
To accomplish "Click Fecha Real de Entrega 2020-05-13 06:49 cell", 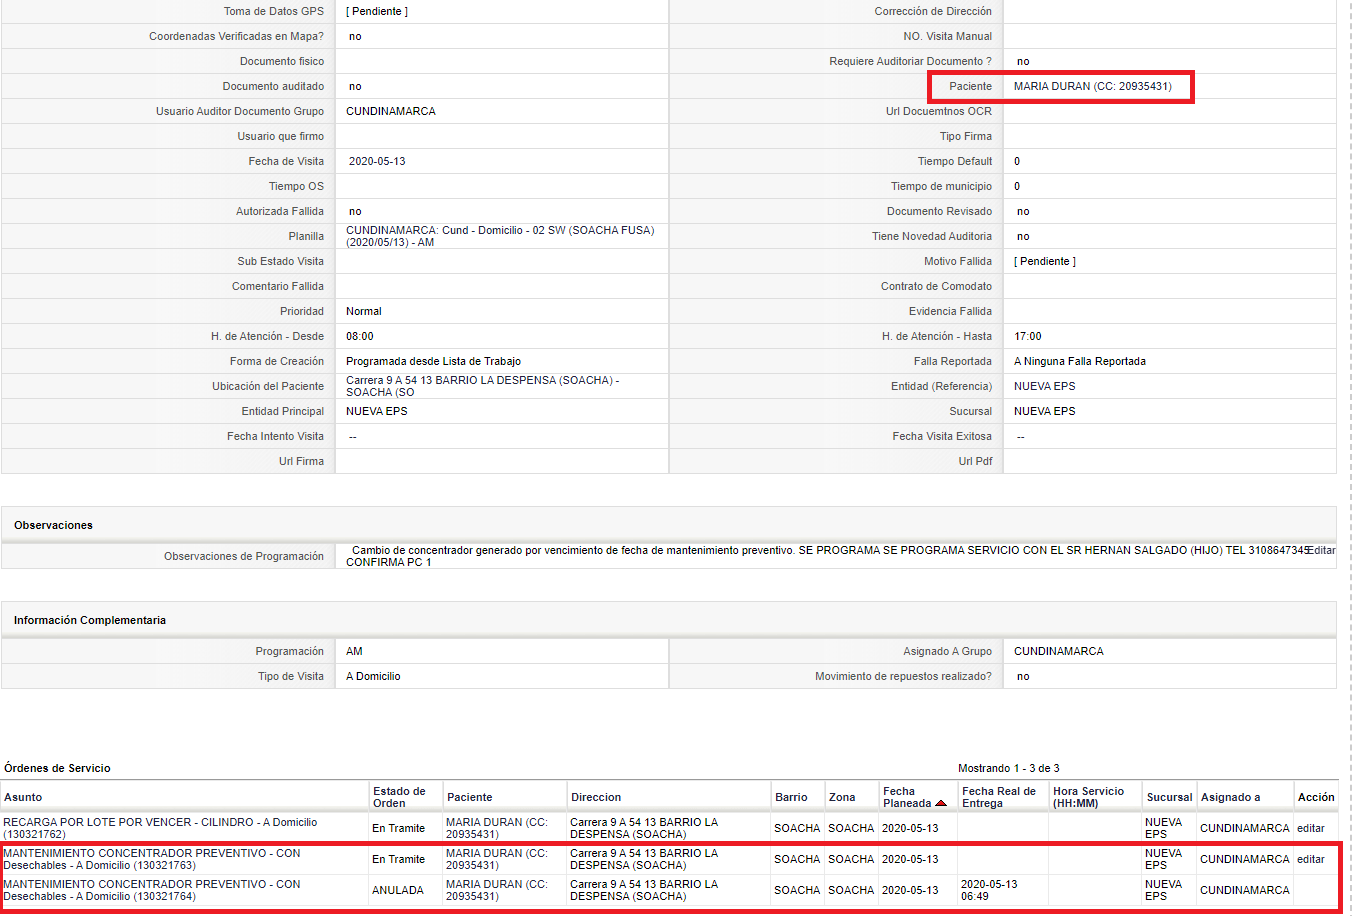I will [989, 890].
